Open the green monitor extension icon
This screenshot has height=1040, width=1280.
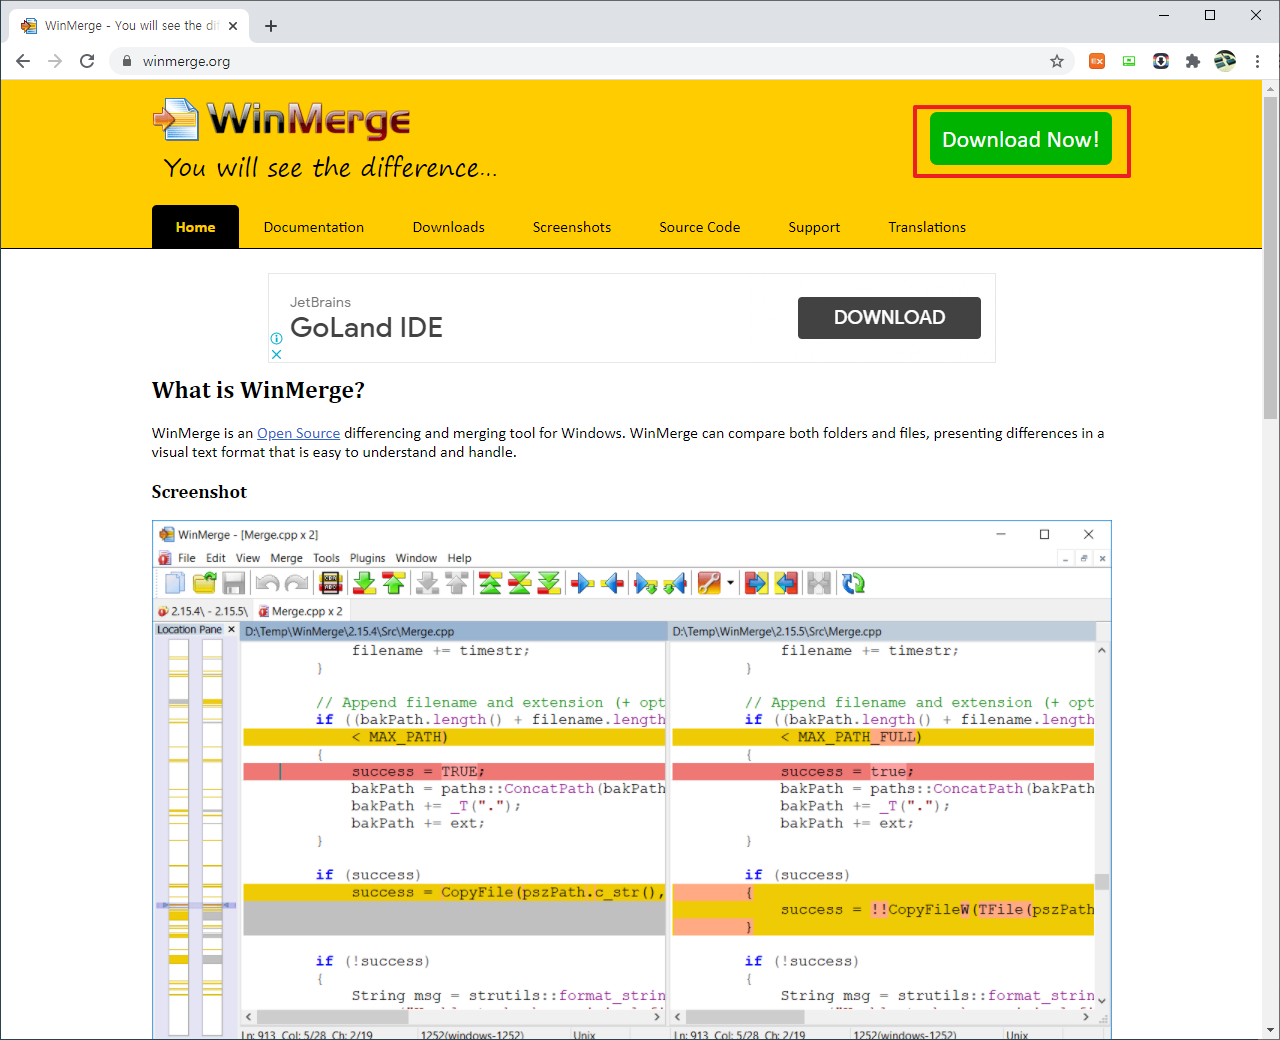(1129, 61)
